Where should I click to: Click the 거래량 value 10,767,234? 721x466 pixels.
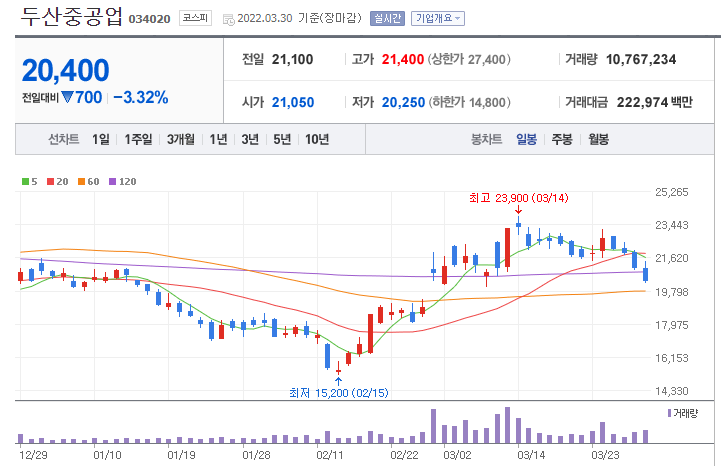click(641, 59)
